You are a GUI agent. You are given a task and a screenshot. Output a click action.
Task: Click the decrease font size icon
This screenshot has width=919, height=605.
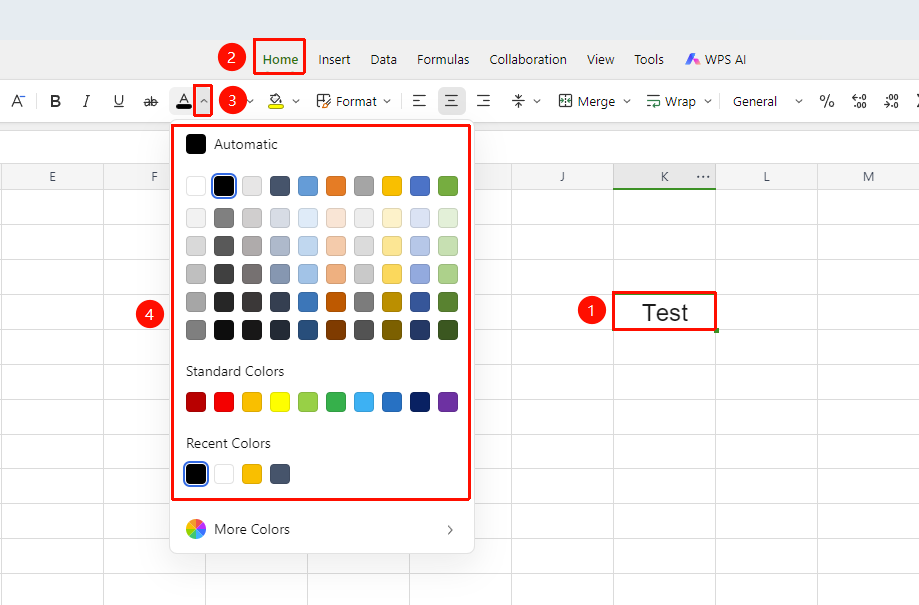[x=18, y=101]
